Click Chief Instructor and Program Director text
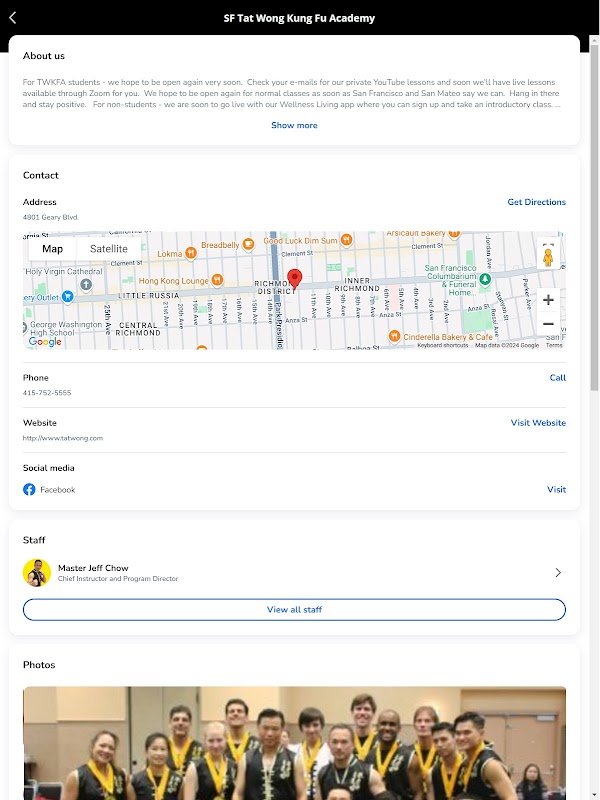Image resolution: width=600 pixels, height=800 pixels. click(x=118, y=579)
